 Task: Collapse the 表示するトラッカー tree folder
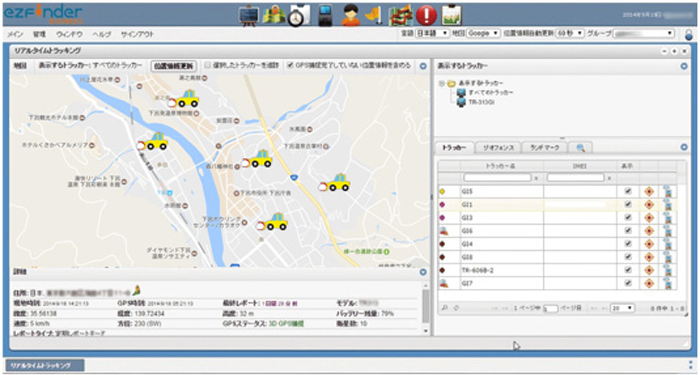442,83
